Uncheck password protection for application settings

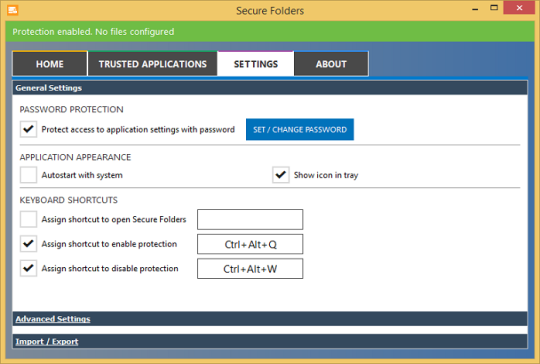point(28,129)
